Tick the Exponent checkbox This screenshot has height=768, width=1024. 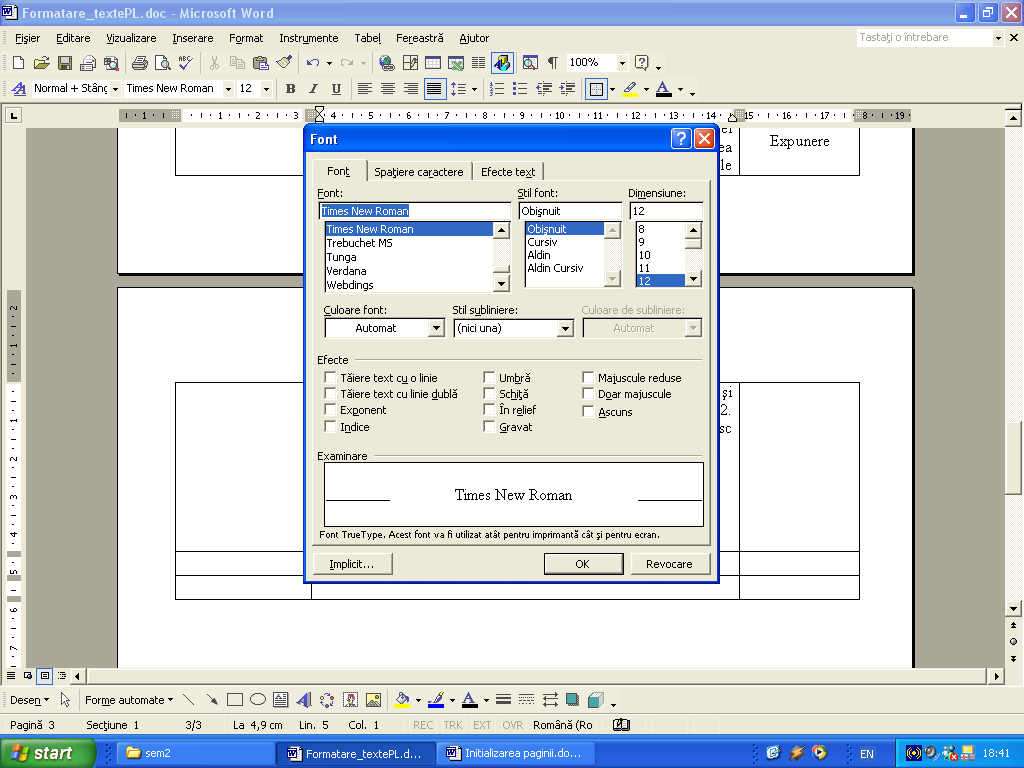point(330,410)
